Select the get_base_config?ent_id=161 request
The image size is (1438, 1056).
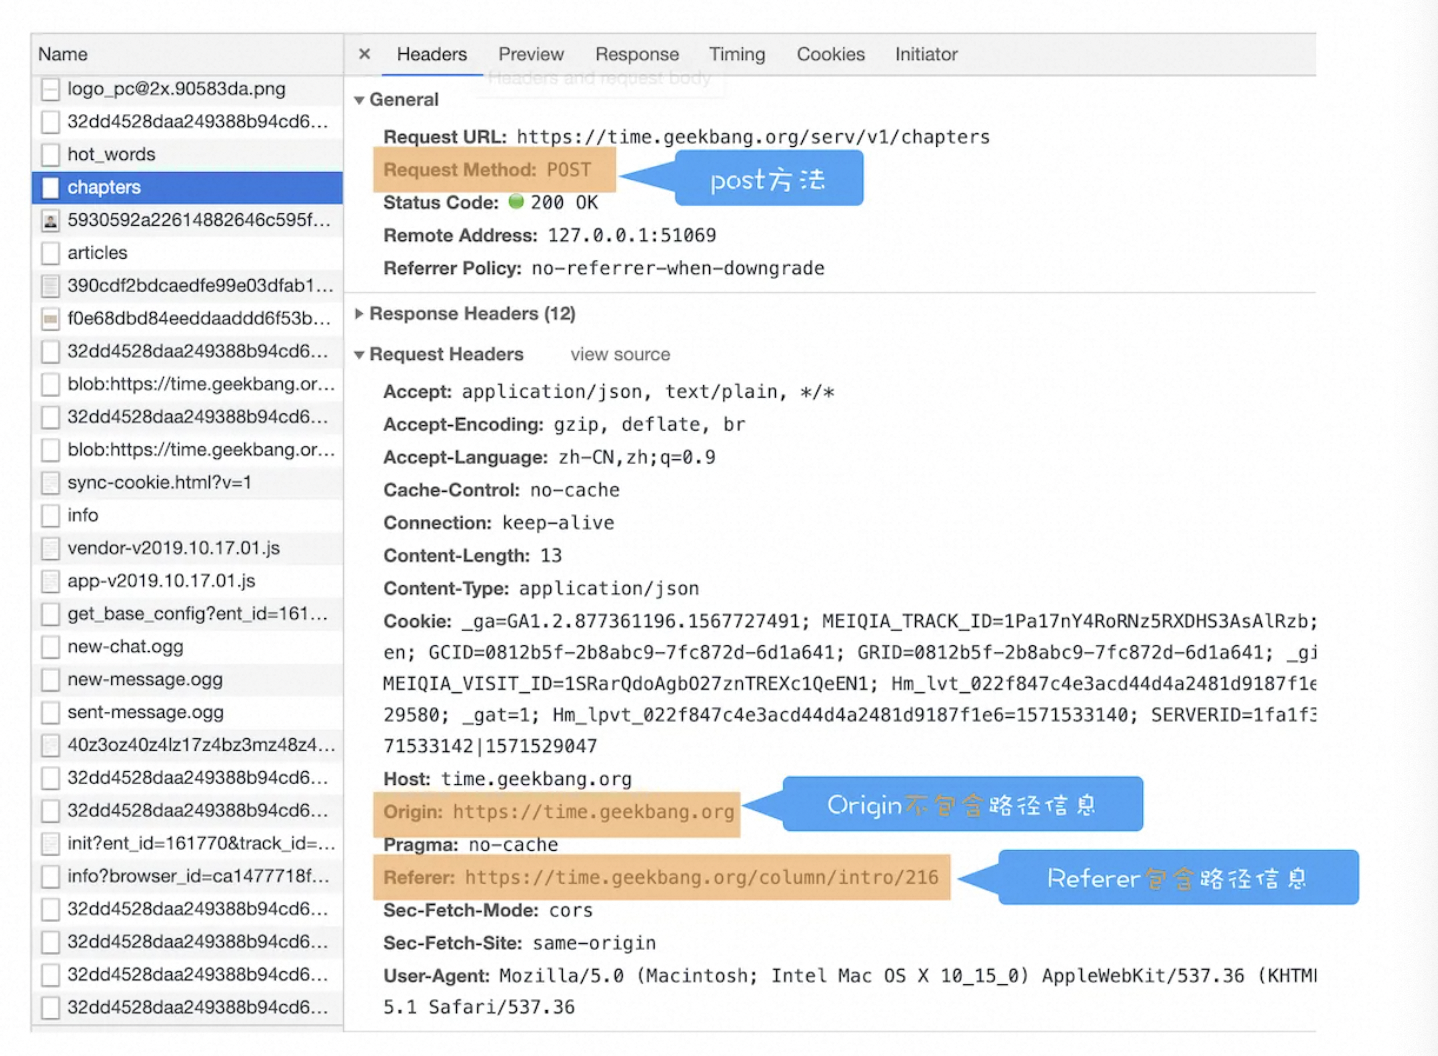tap(187, 614)
